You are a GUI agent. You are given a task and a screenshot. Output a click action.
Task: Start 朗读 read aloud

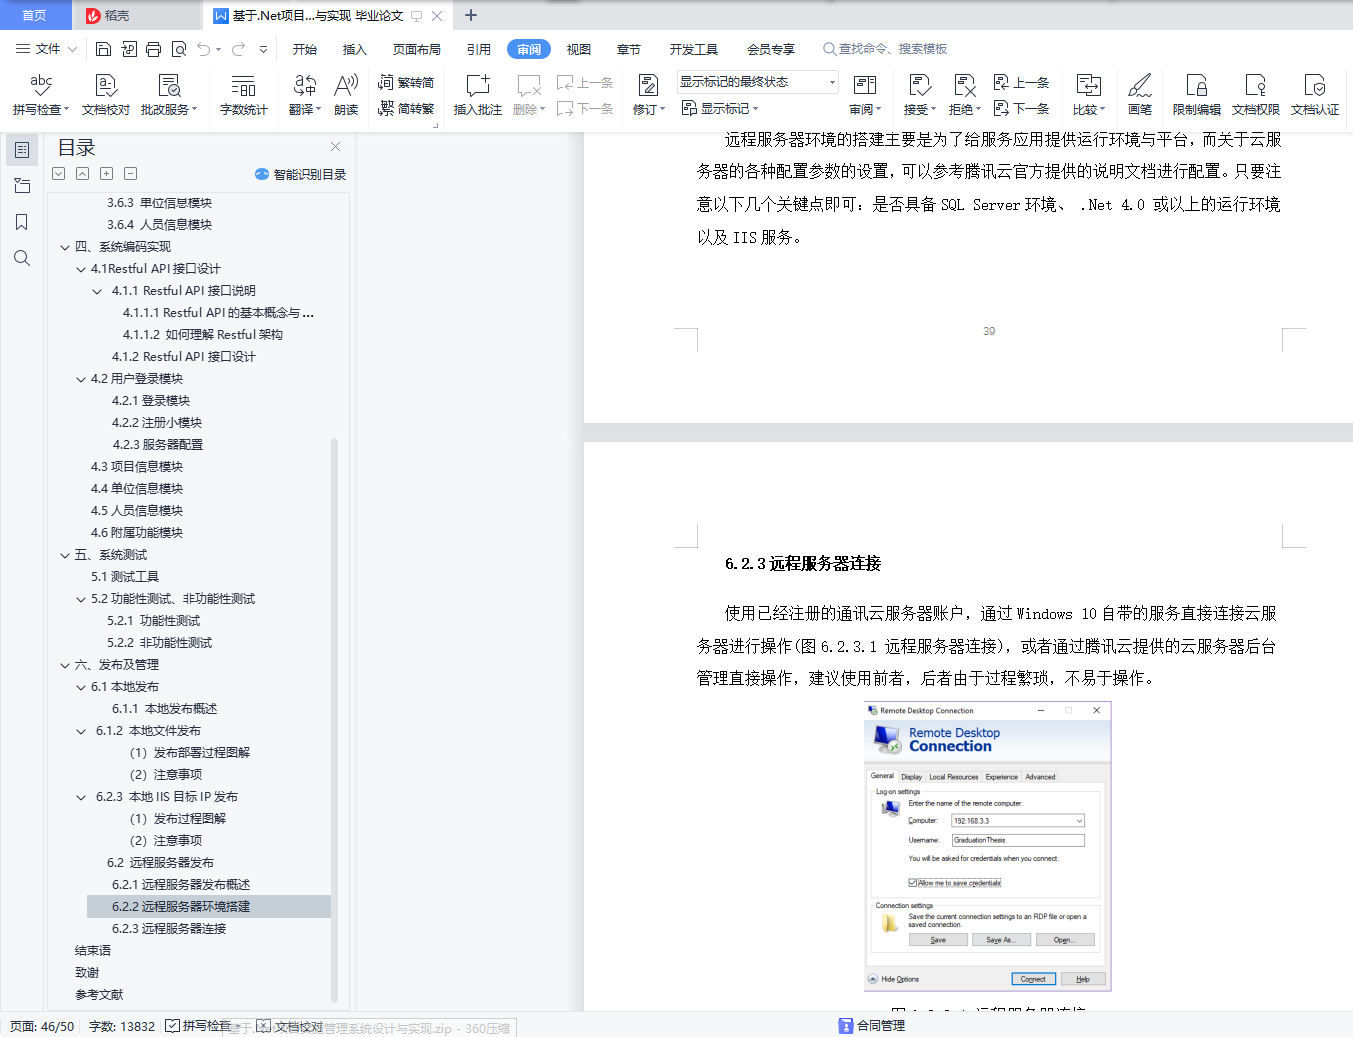click(346, 95)
